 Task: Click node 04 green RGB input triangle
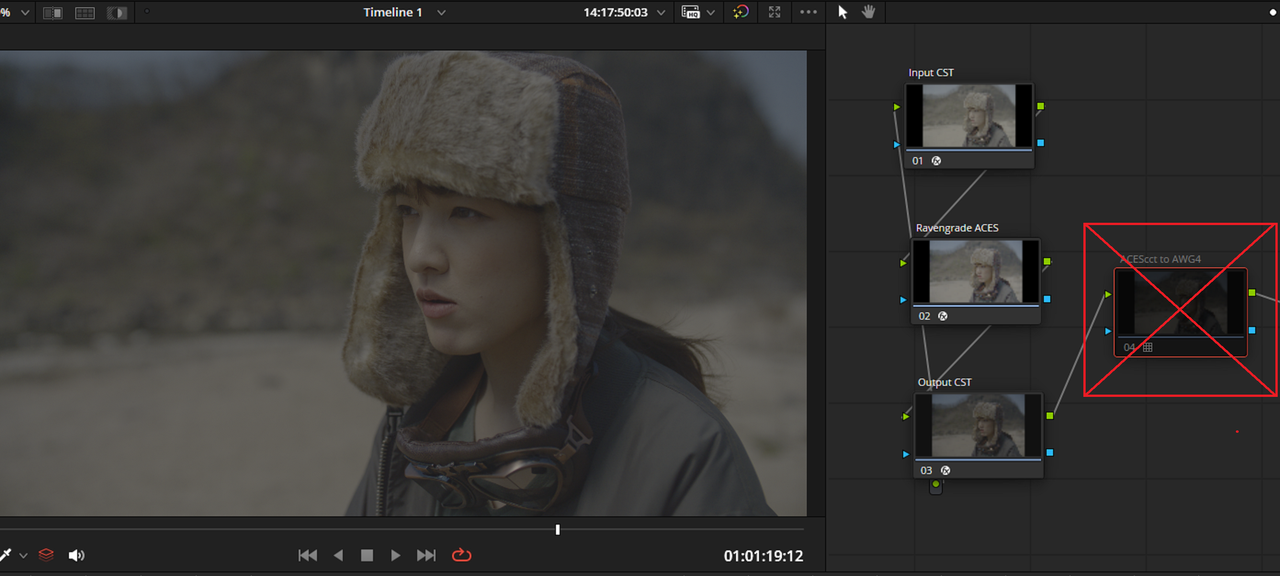click(1108, 294)
